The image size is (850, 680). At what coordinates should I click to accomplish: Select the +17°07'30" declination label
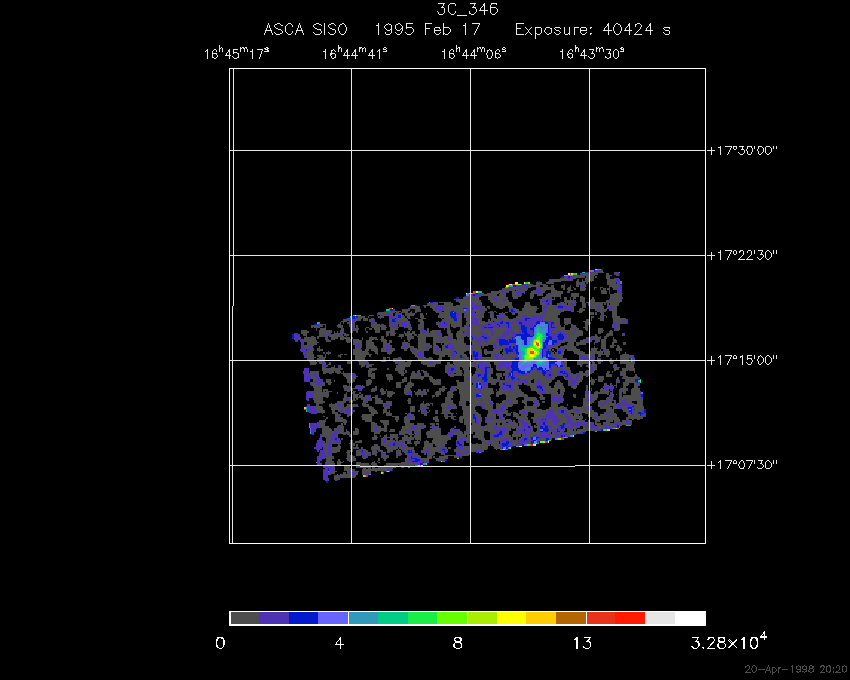click(756, 465)
